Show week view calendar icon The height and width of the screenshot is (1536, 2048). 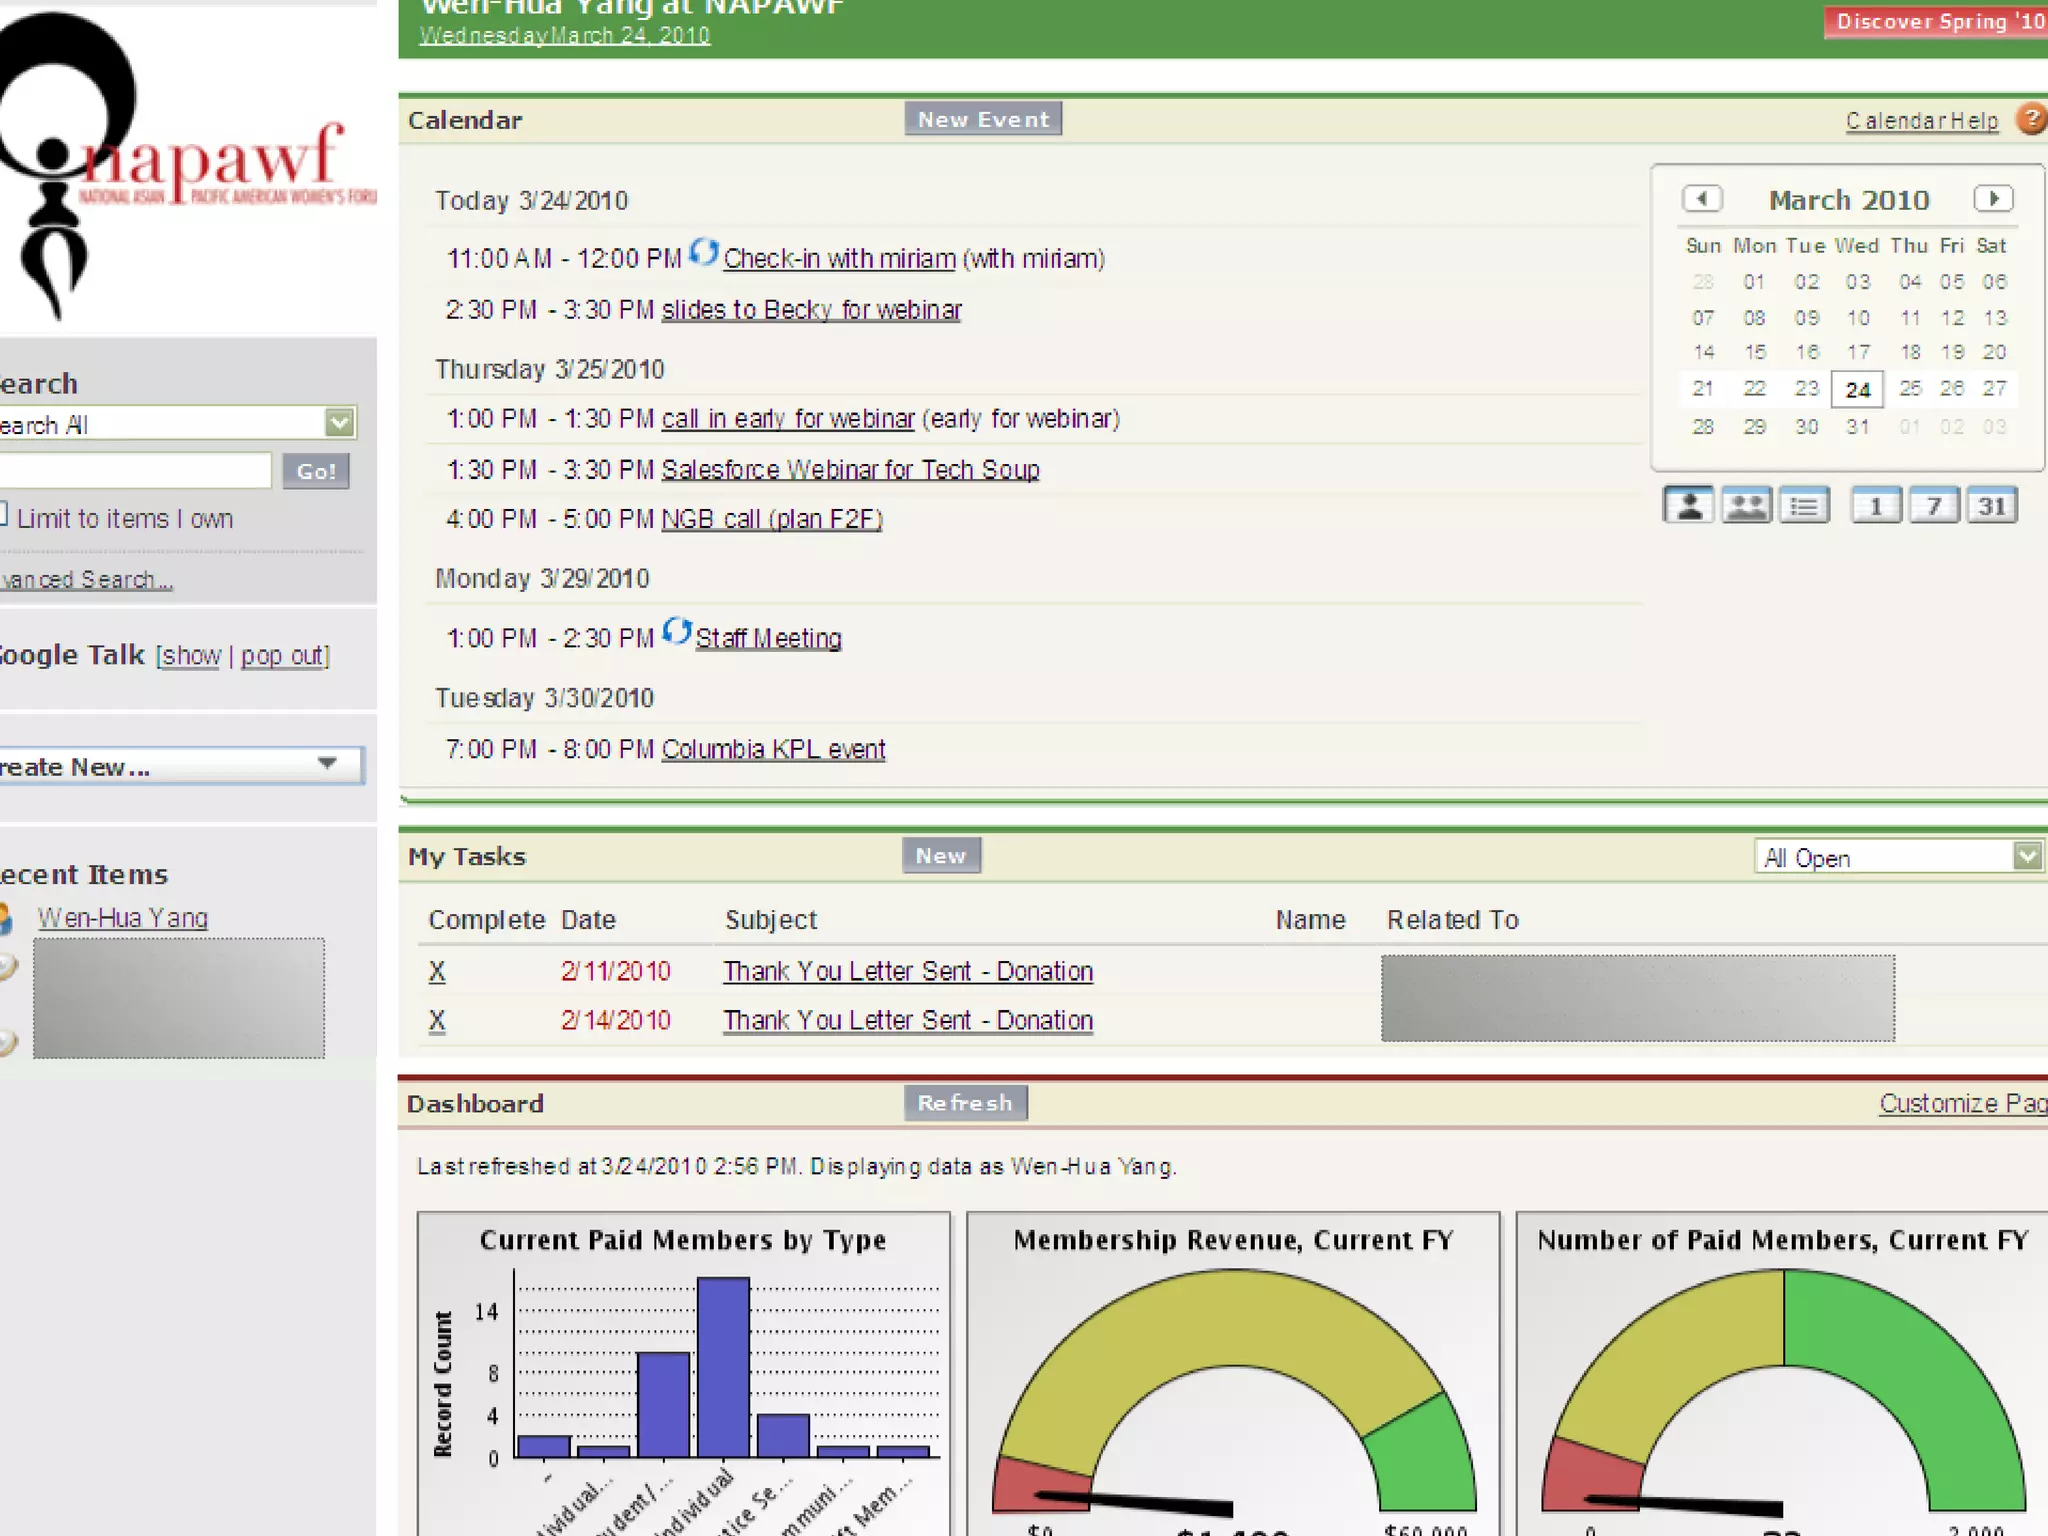point(1933,506)
